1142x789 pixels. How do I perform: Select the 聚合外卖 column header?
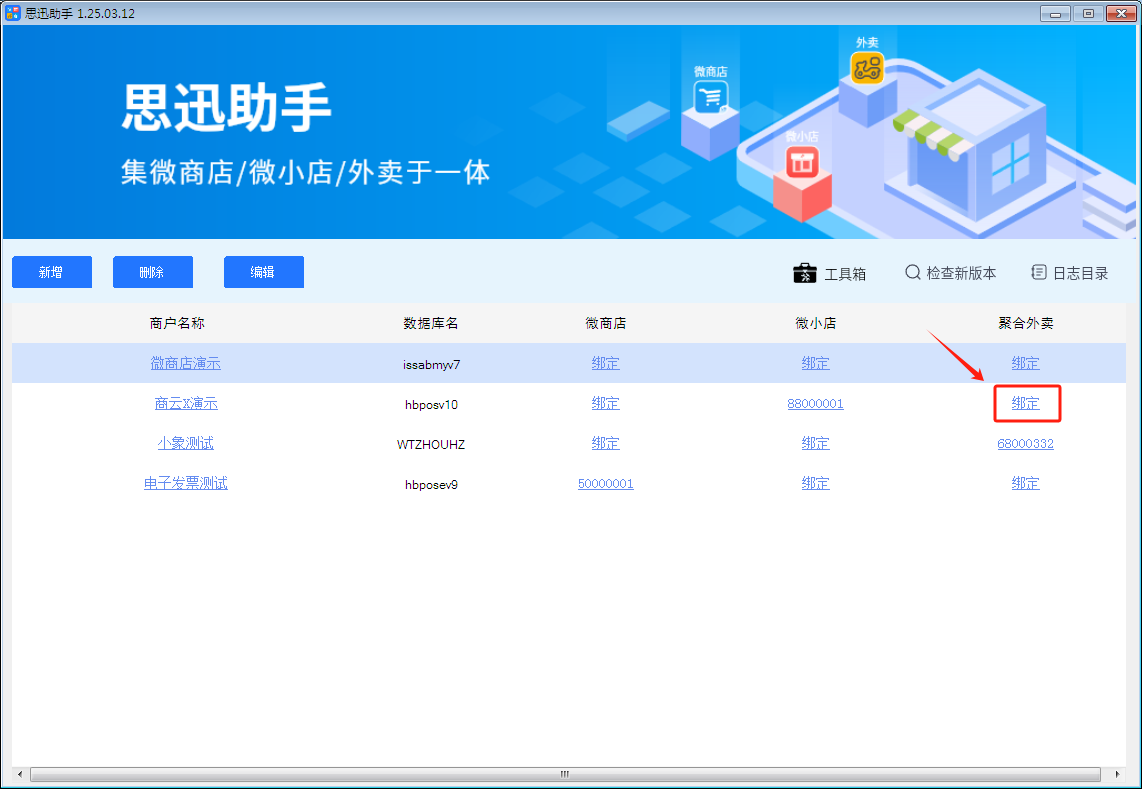coord(1025,323)
